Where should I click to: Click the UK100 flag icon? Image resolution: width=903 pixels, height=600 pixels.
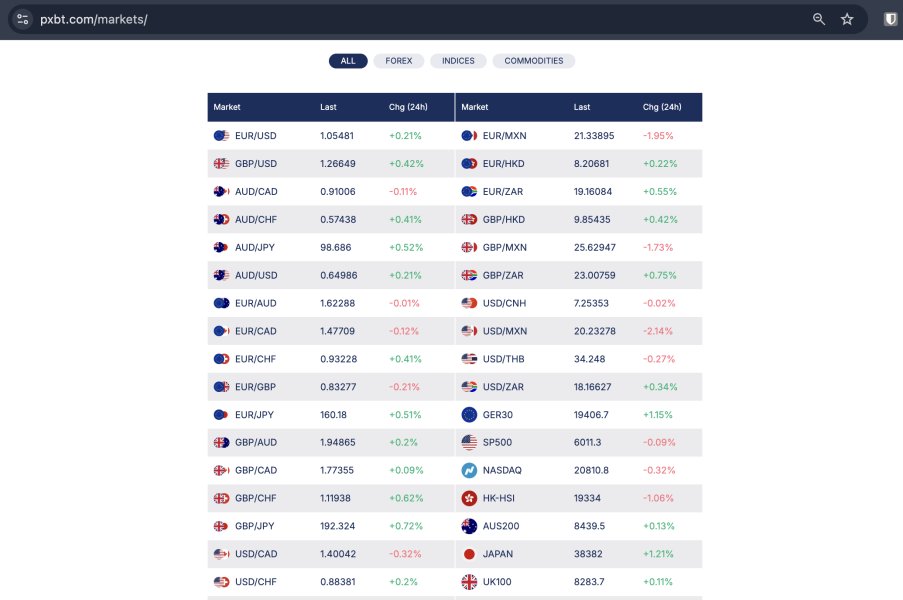click(469, 581)
